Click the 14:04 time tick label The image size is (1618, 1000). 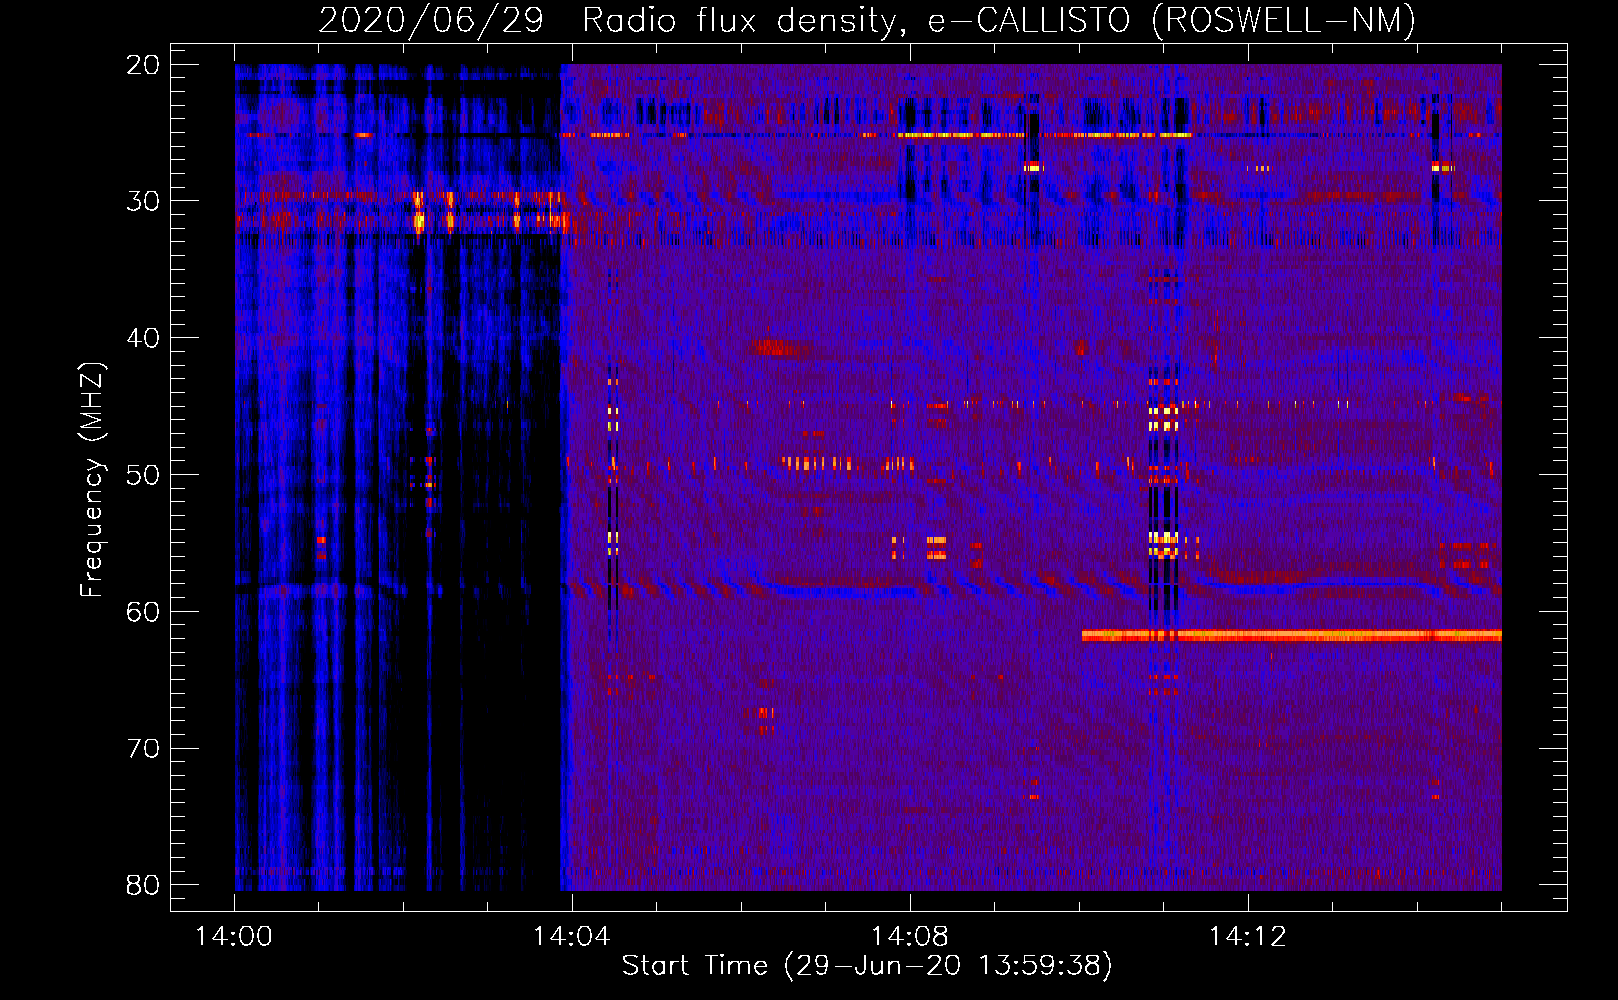tap(572, 937)
